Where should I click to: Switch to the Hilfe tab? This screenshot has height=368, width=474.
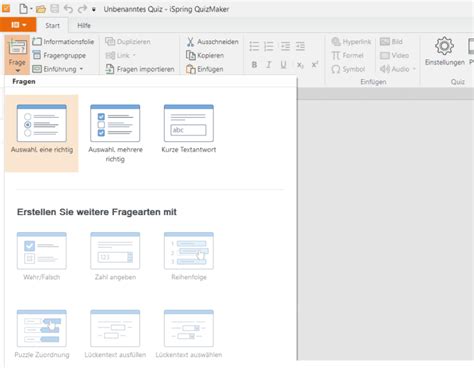tap(84, 25)
